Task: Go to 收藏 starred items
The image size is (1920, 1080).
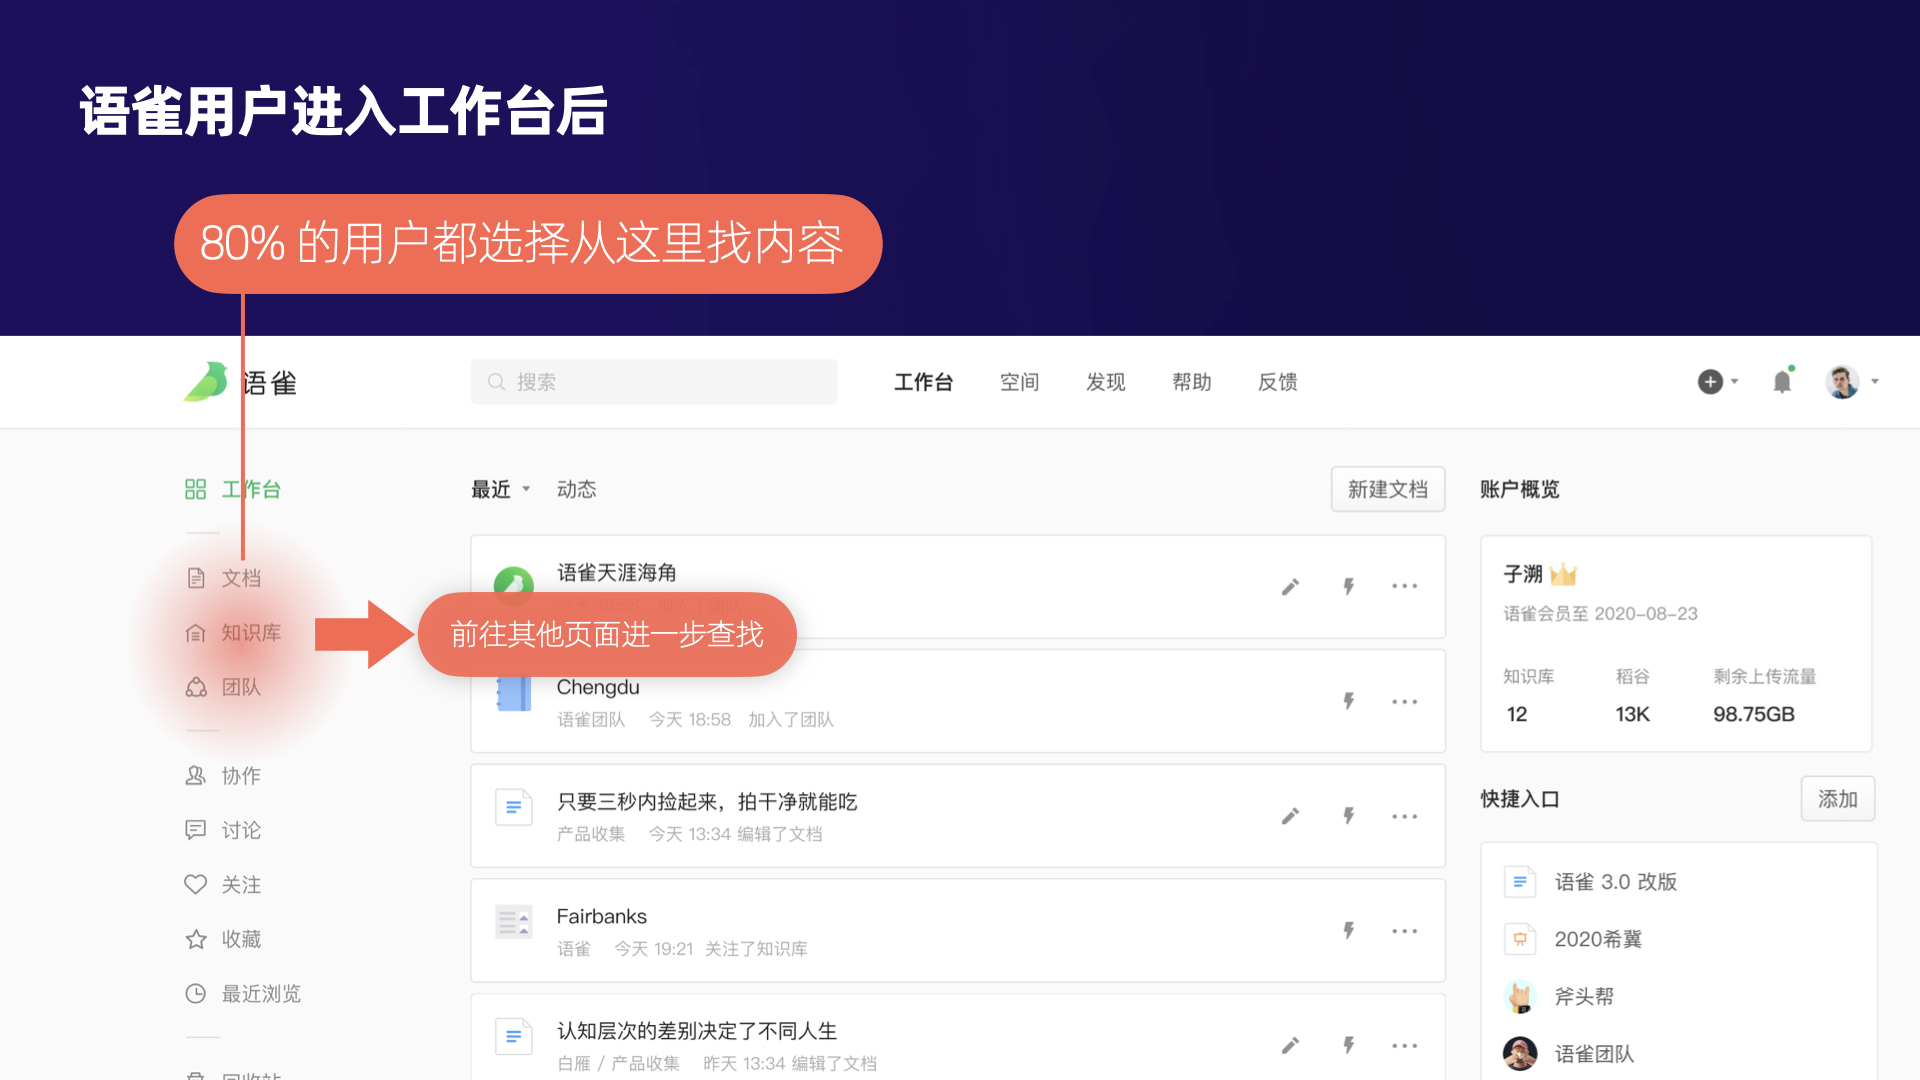Action: pyautogui.click(x=240, y=939)
